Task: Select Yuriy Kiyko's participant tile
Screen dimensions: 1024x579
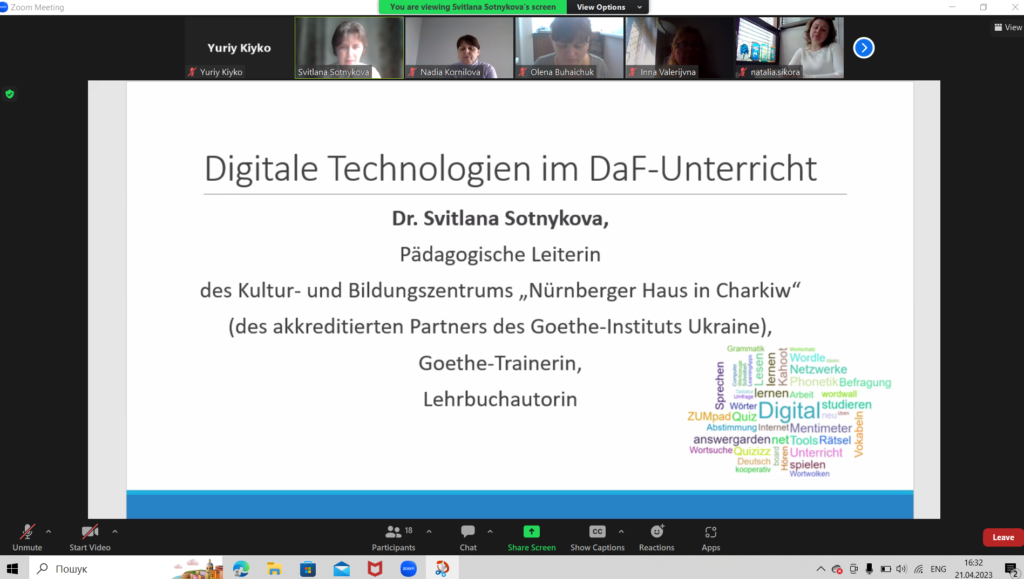Action: click(239, 48)
